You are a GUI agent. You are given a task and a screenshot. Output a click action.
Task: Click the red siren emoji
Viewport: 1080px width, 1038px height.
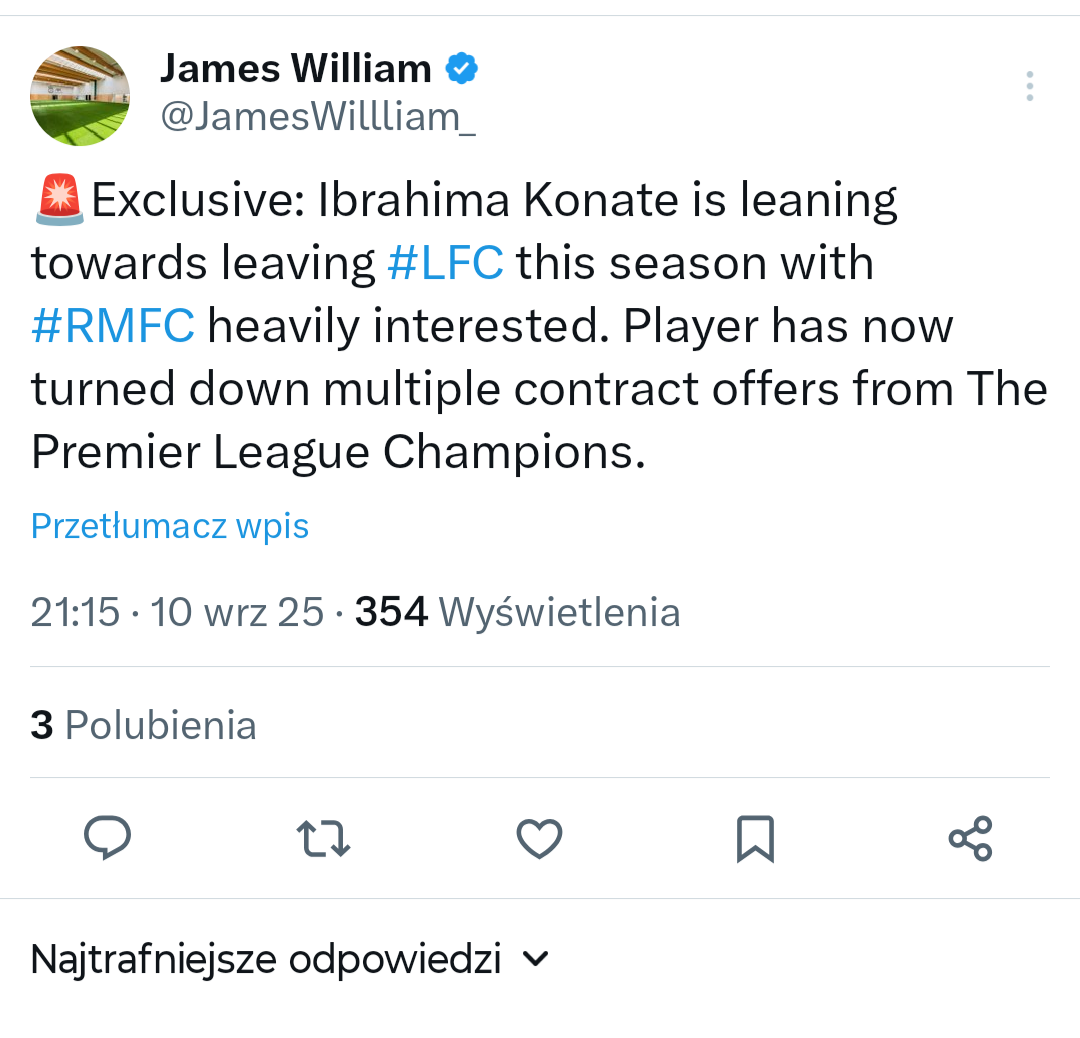click(59, 200)
